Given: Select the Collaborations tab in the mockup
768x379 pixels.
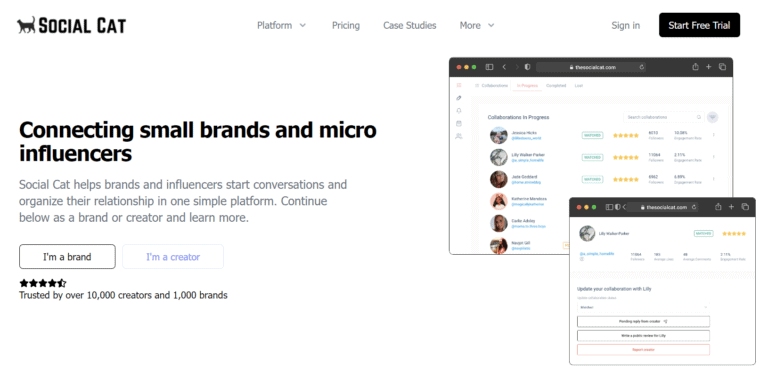Looking at the screenshot, I should [x=492, y=86].
